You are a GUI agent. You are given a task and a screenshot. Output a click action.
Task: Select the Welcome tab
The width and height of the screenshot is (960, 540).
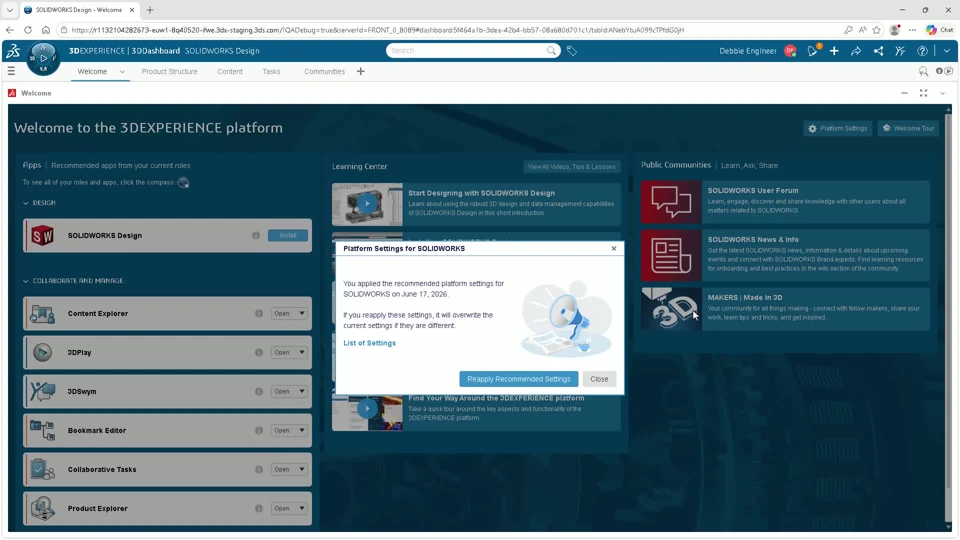[x=92, y=72]
